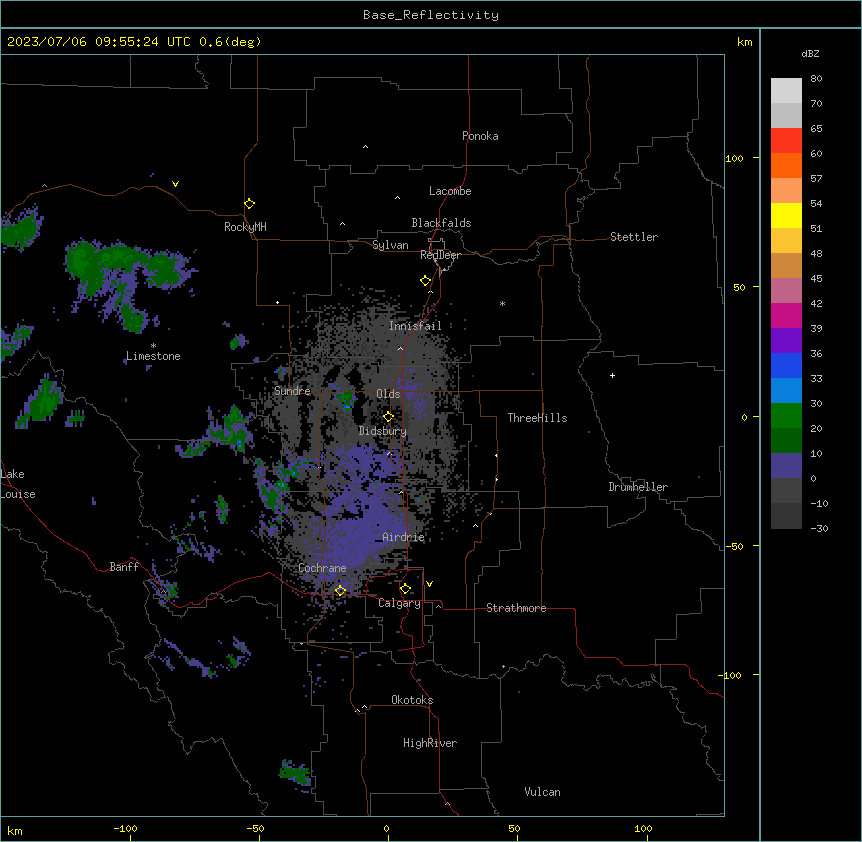
Task: Click the yellow diamond marker below Cochrane
Action: pos(340,590)
